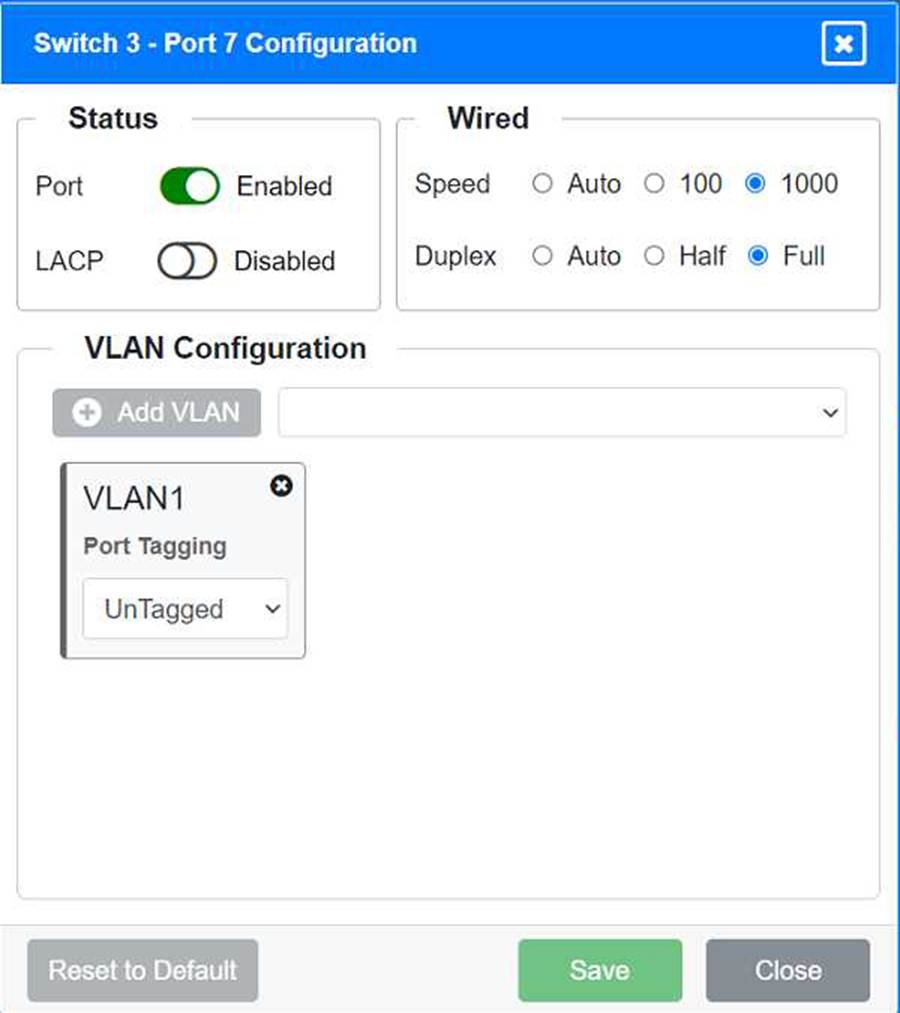This screenshot has height=1013, width=900.
Task: Click the Switch 3 - Port 7 Configuration title
Action: pyautogui.click(x=225, y=43)
